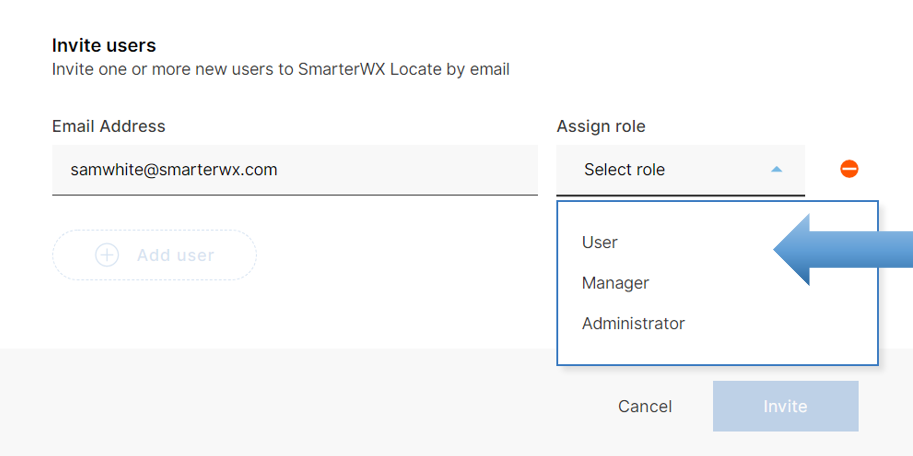Click the Select role placeholder text
The height and width of the screenshot is (456, 913).
coord(624,170)
